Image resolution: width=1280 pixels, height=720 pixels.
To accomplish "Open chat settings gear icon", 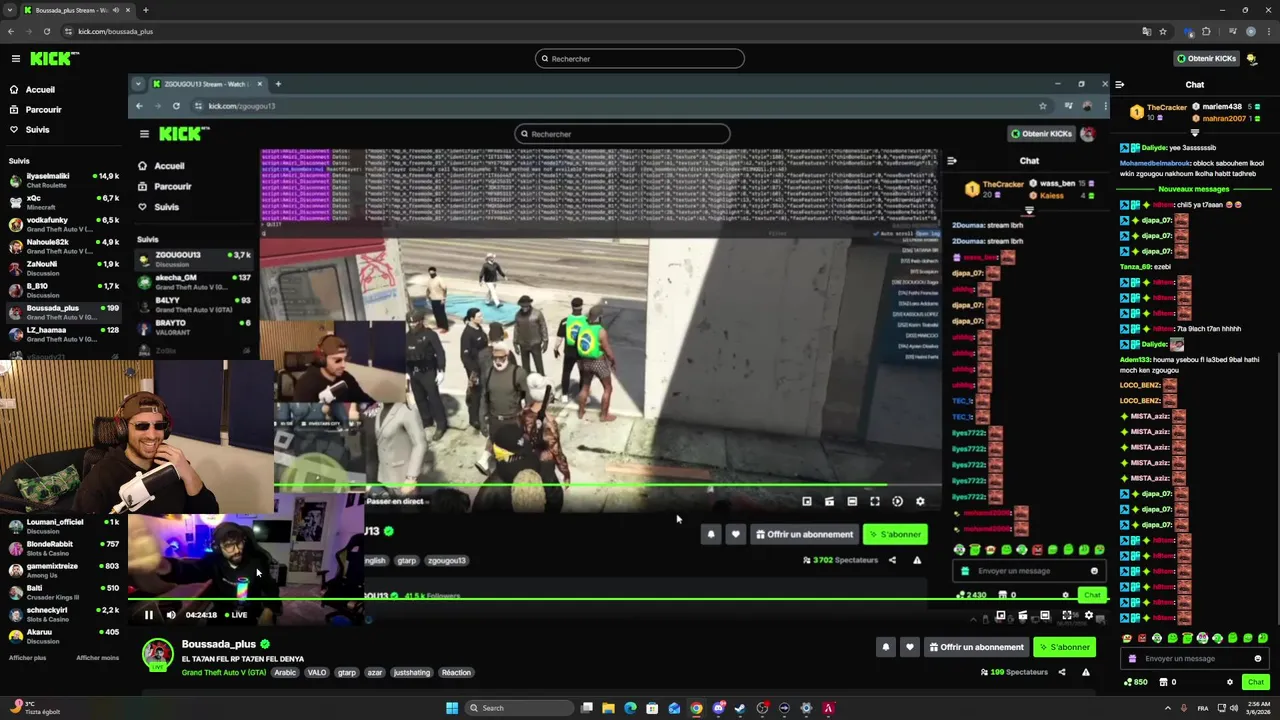I will [1230, 682].
